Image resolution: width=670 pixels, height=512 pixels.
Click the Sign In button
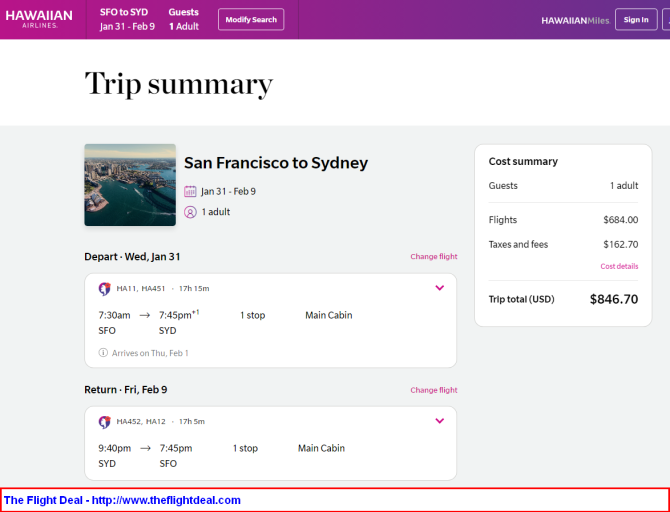tap(636, 20)
